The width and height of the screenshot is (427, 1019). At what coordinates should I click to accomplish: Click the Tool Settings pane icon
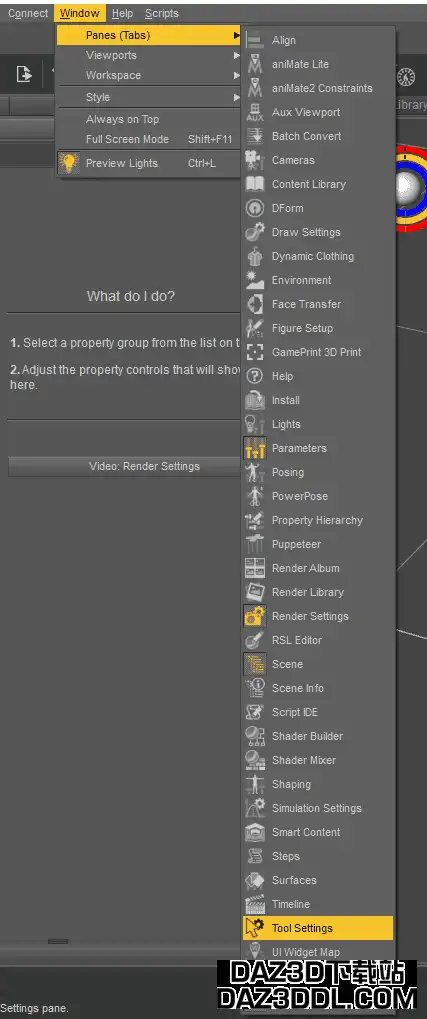point(254,927)
